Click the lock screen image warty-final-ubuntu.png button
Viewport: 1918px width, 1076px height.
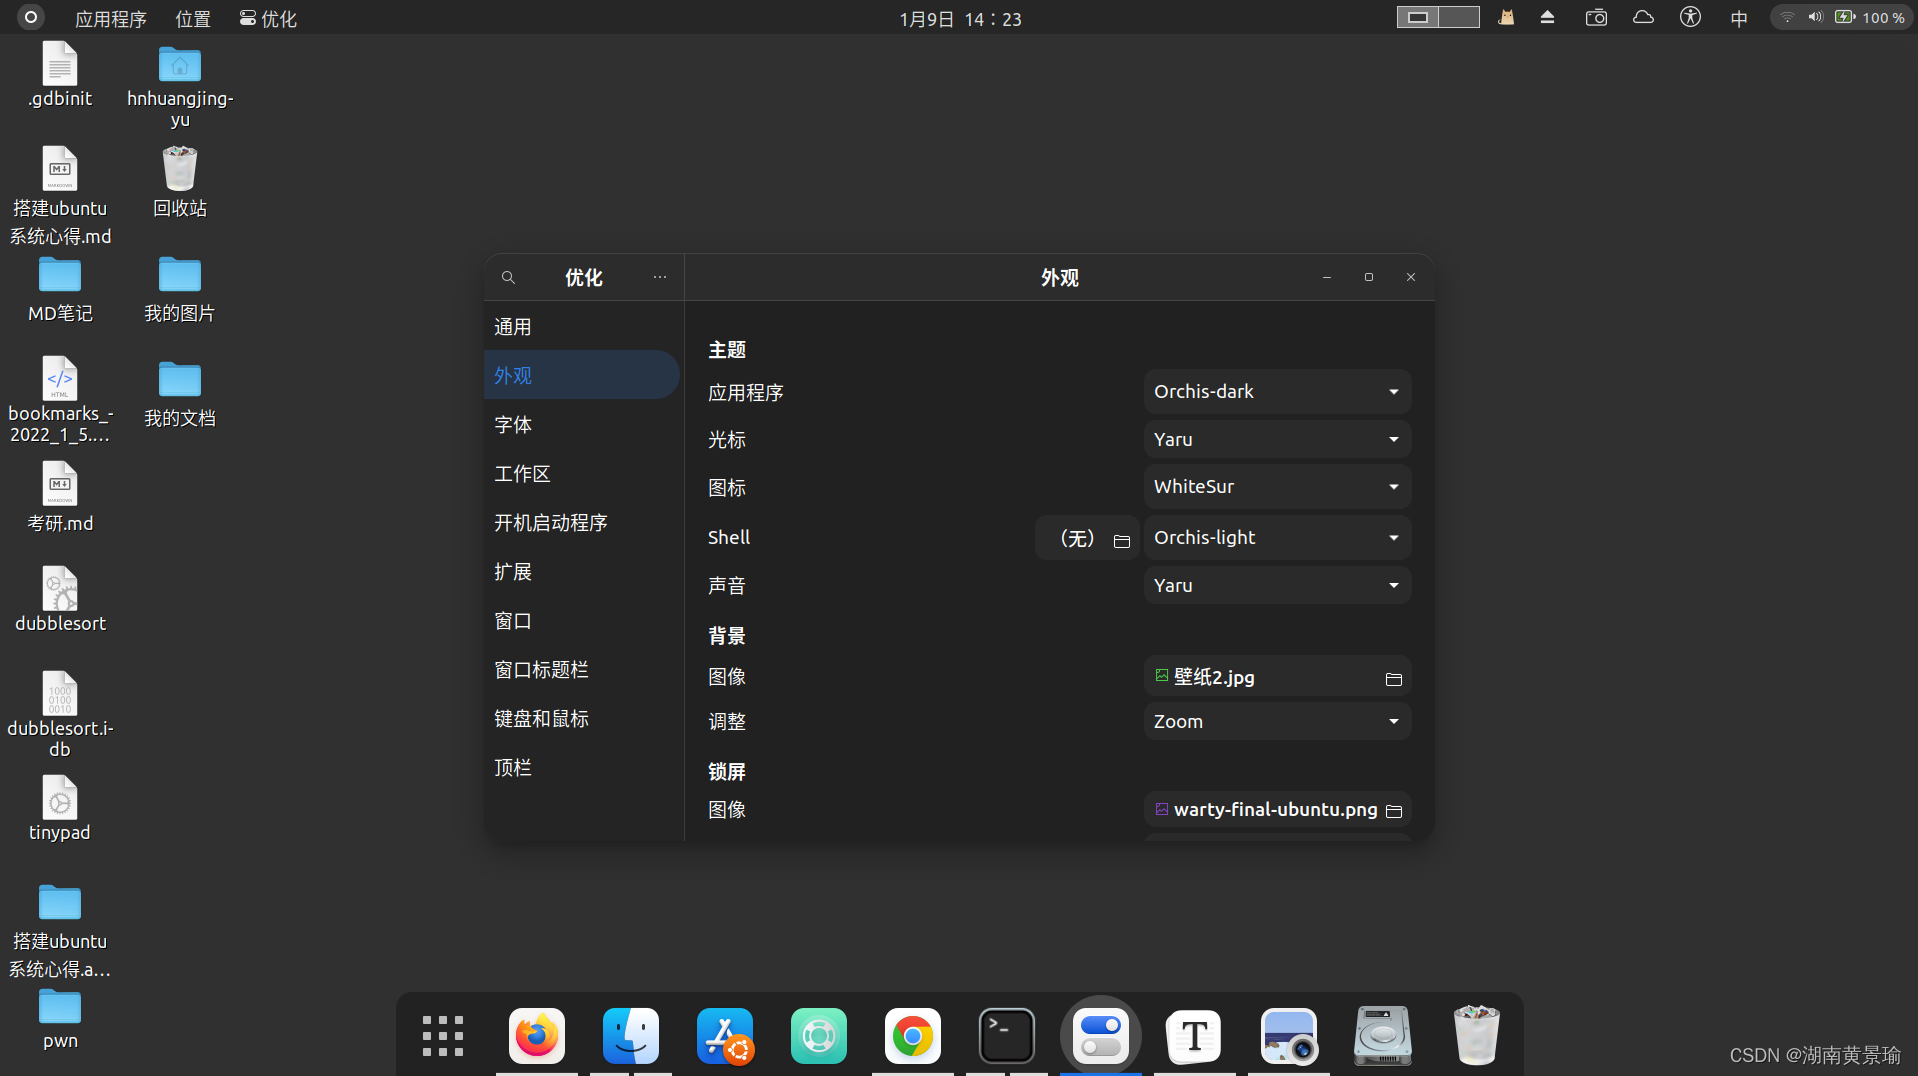coord(1276,810)
